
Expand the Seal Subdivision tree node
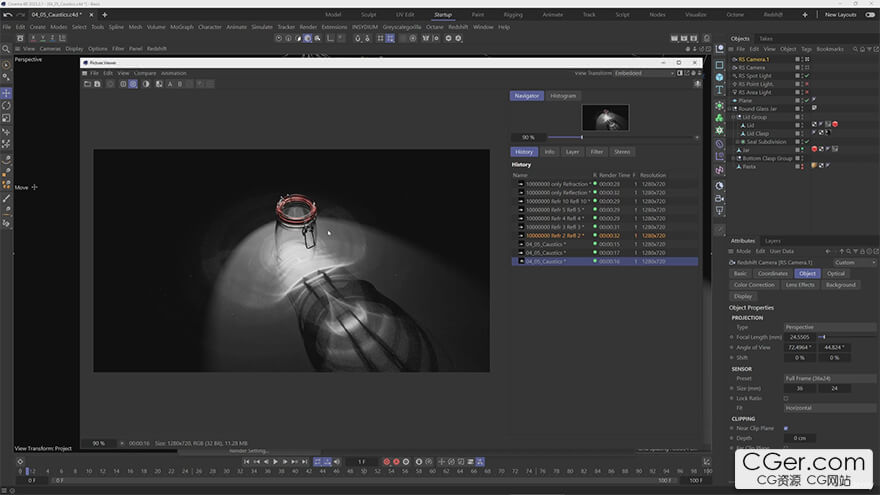point(737,142)
